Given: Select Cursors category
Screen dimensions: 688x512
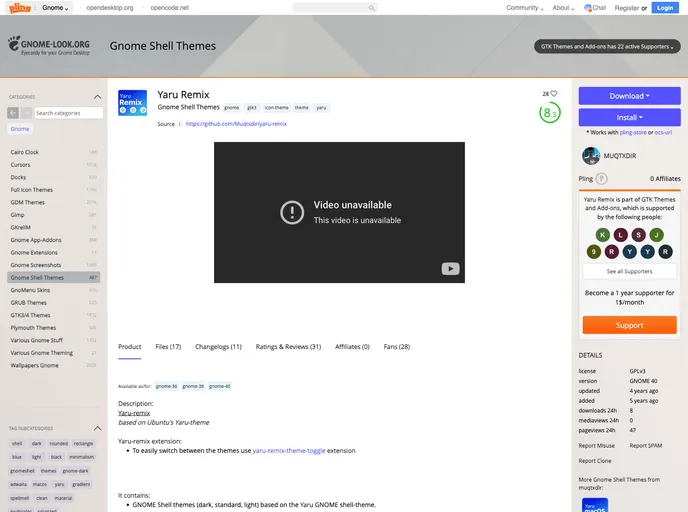Looking at the screenshot, I should (x=54, y=165).
